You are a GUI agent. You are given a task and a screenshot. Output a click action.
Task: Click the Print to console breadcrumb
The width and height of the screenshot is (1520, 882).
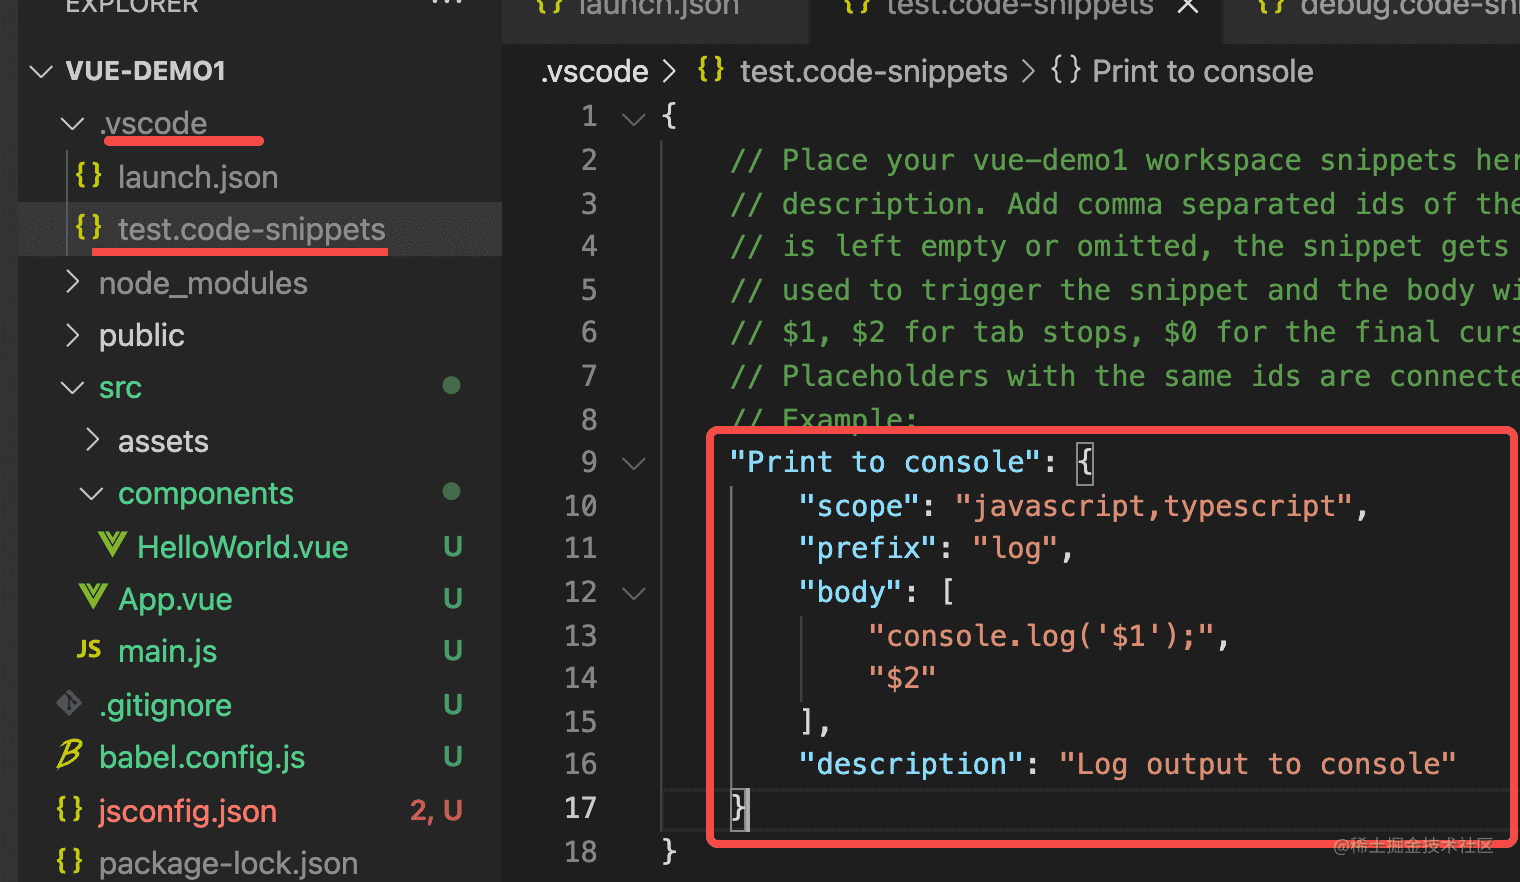point(1202,72)
